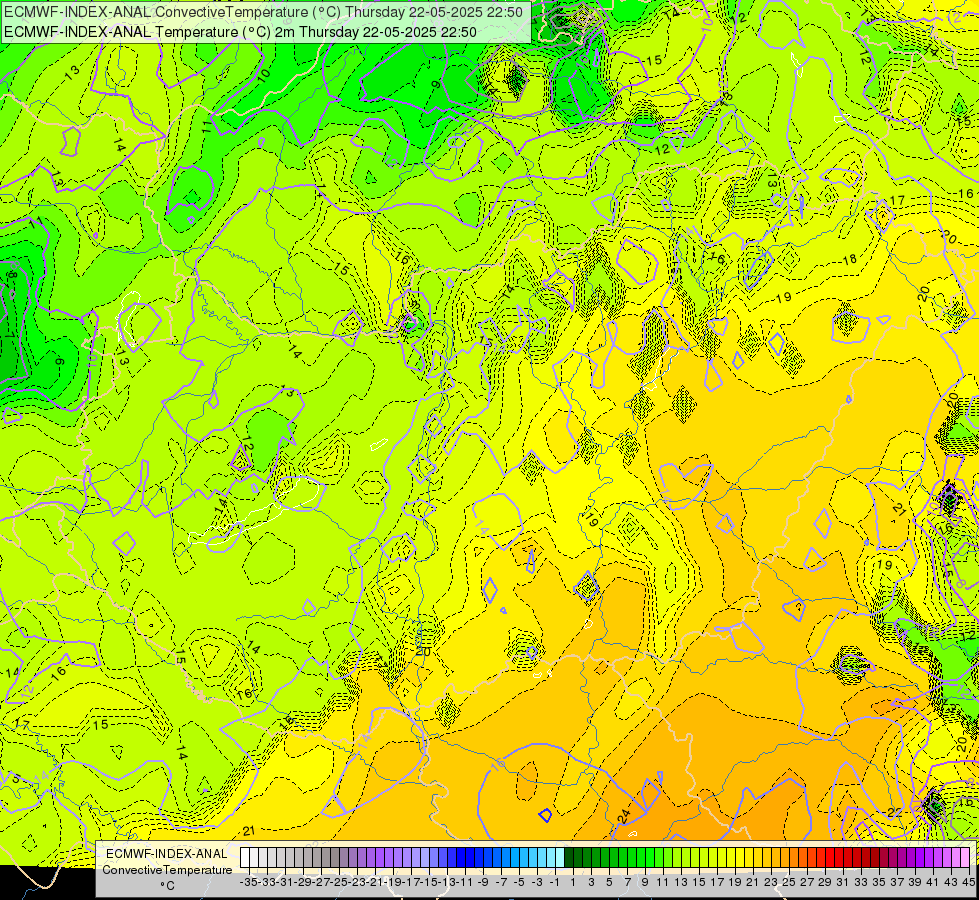
Task: Click the 41 label on legend scale
Action: pyautogui.click(x=933, y=882)
